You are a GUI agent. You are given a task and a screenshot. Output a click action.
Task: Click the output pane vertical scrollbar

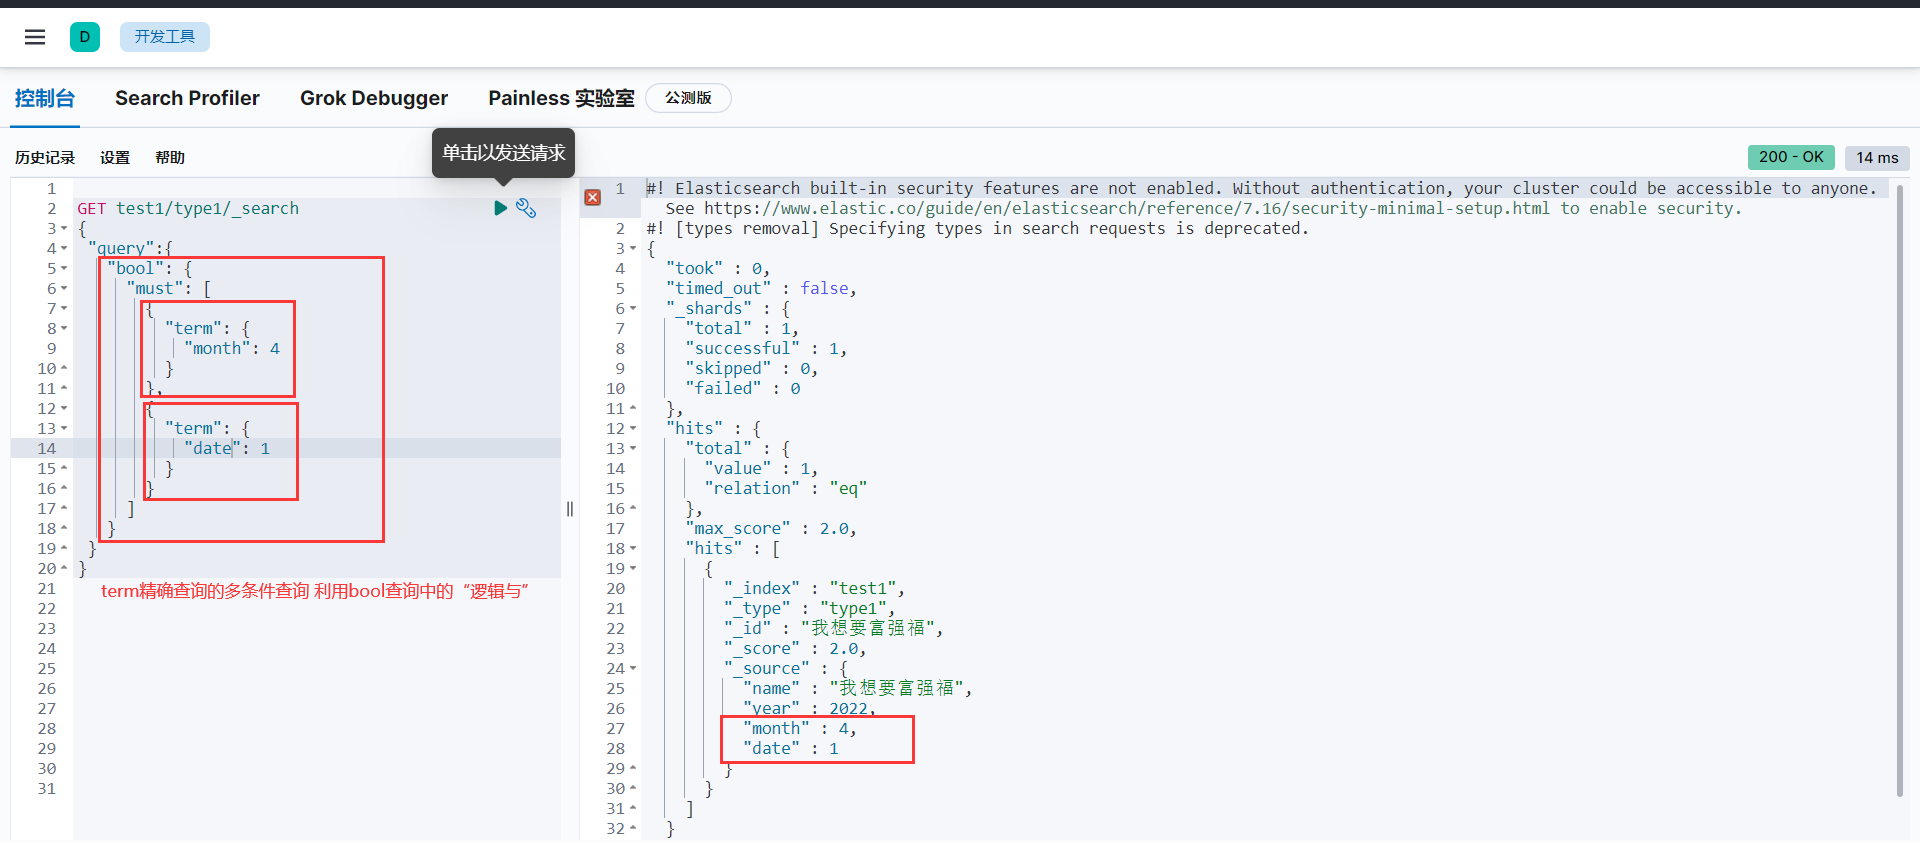click(1899, 490)
